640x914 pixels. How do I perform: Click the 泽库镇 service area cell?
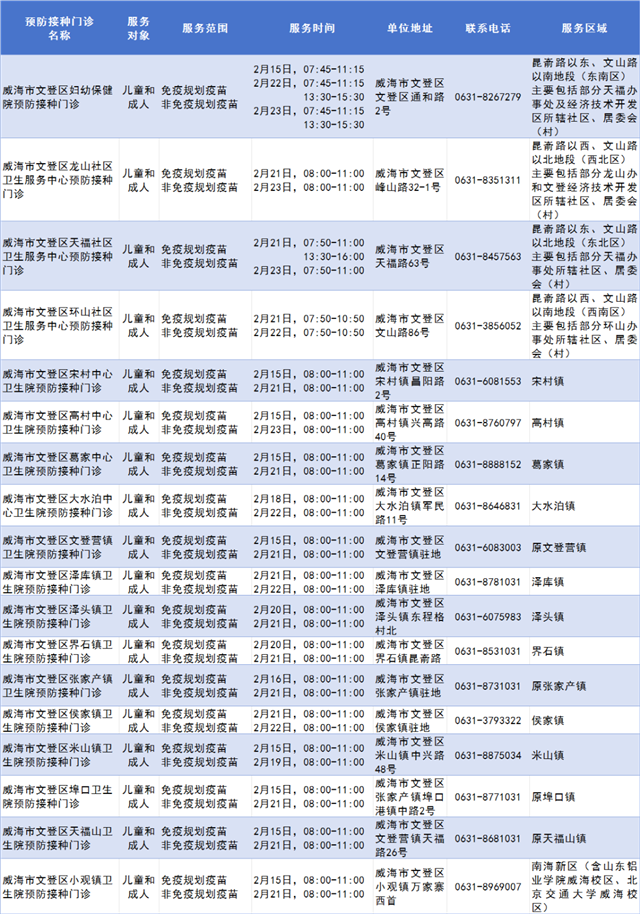[x=548, y=582]
